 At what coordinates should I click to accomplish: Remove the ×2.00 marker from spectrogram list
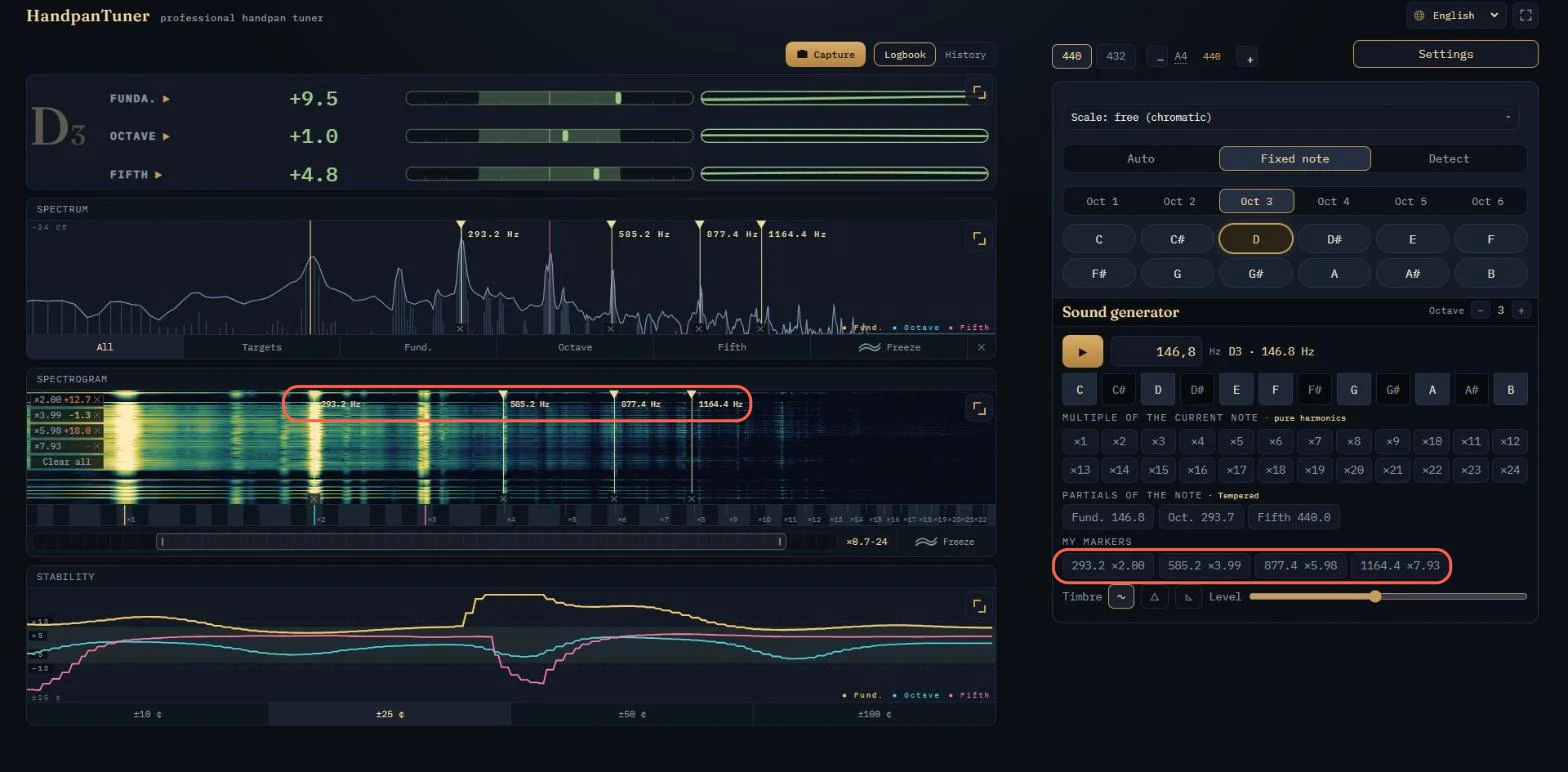point(97,399)
